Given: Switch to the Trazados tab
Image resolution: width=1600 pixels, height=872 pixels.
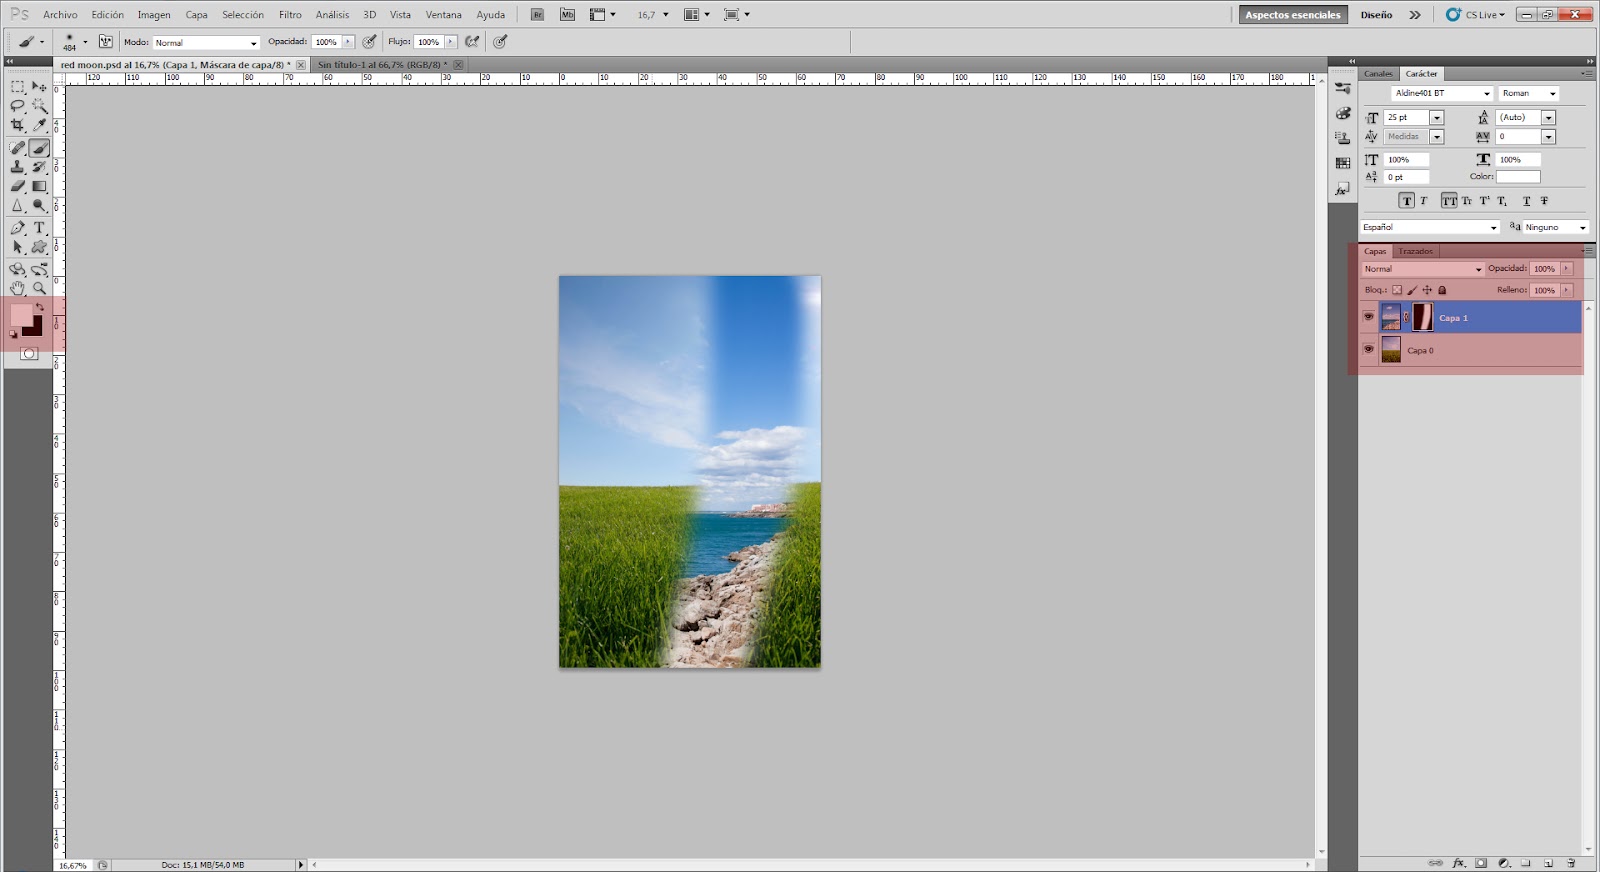Looking at the screenshot, I should 1415,252.
